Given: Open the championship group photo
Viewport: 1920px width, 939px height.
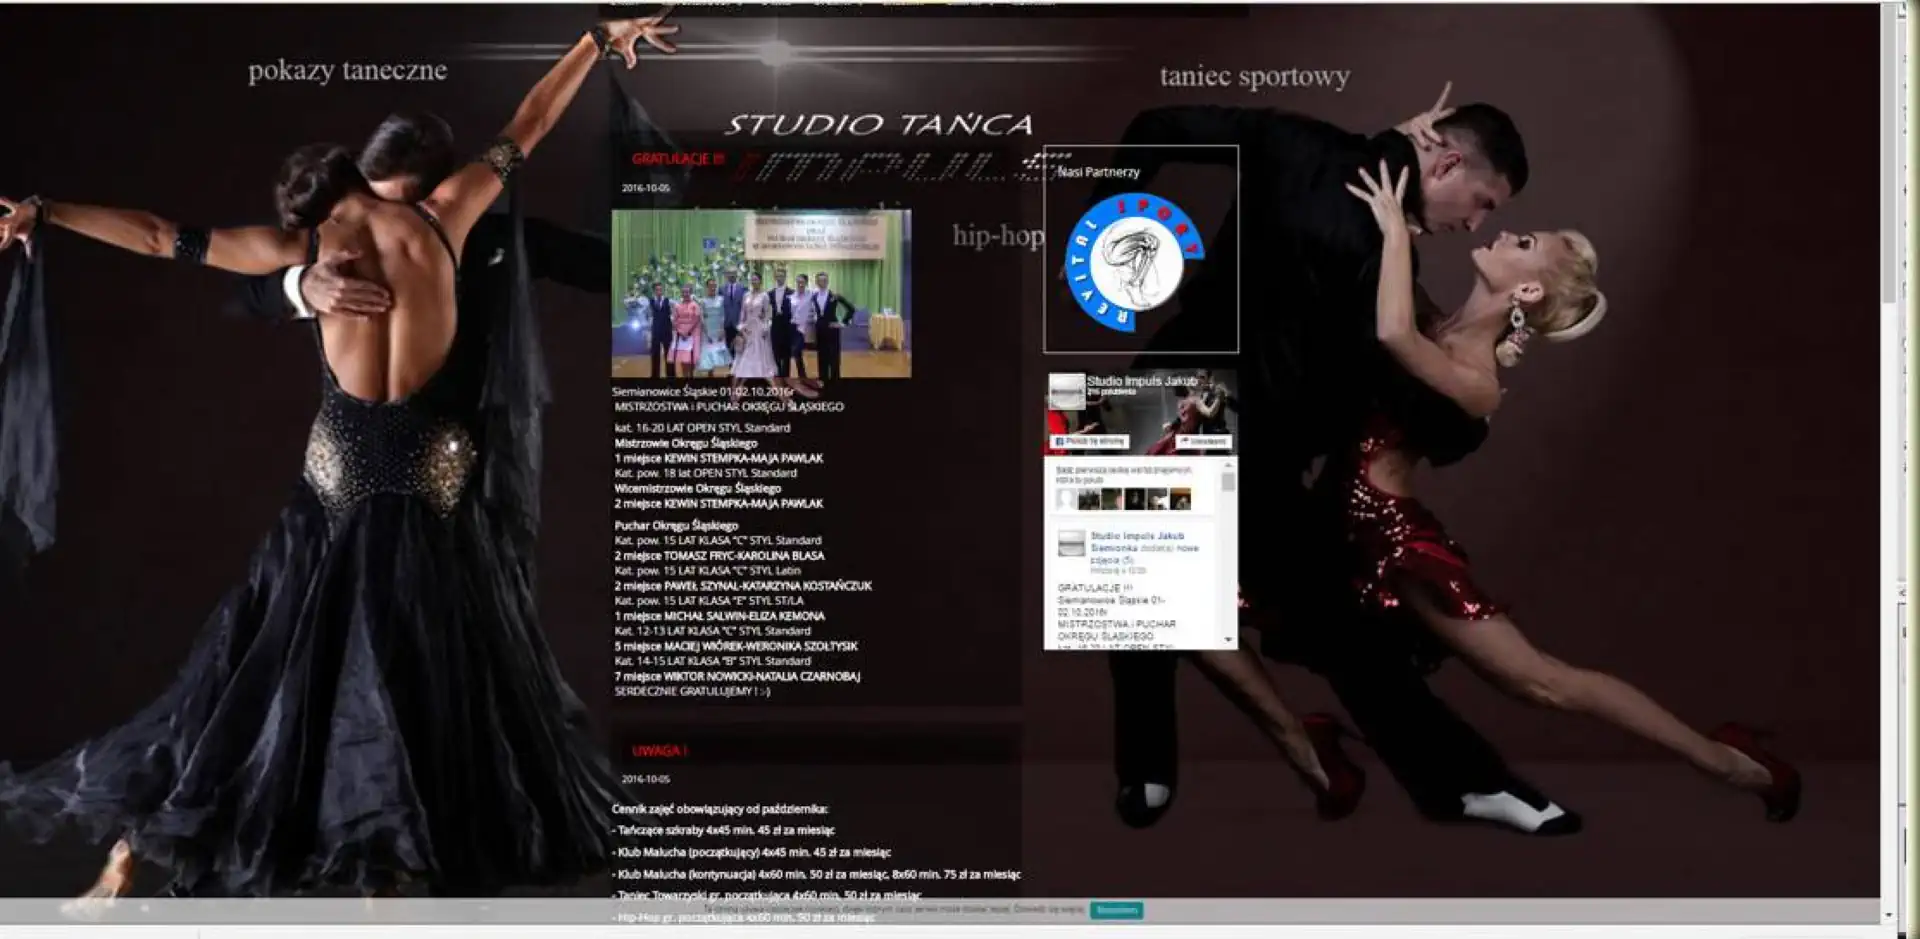Looking at the screenshot, I should pyautogui.click(x=761, y=293).
